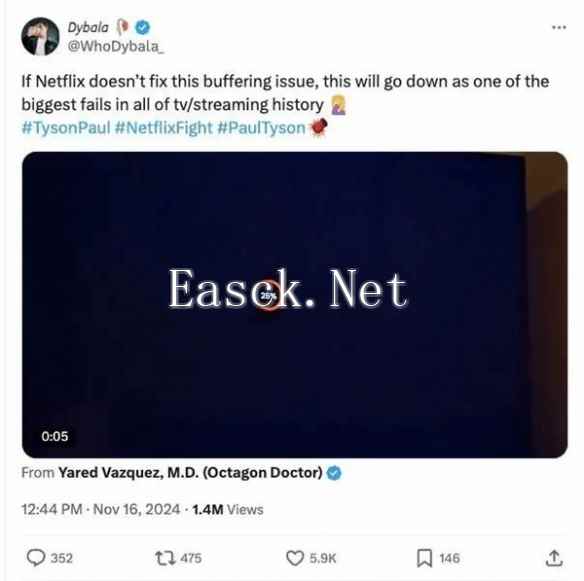The image size is (584, 581).
Task: Open the 12:44 PM Nov 16, 2024 timestamp
Action: point(101,509)
